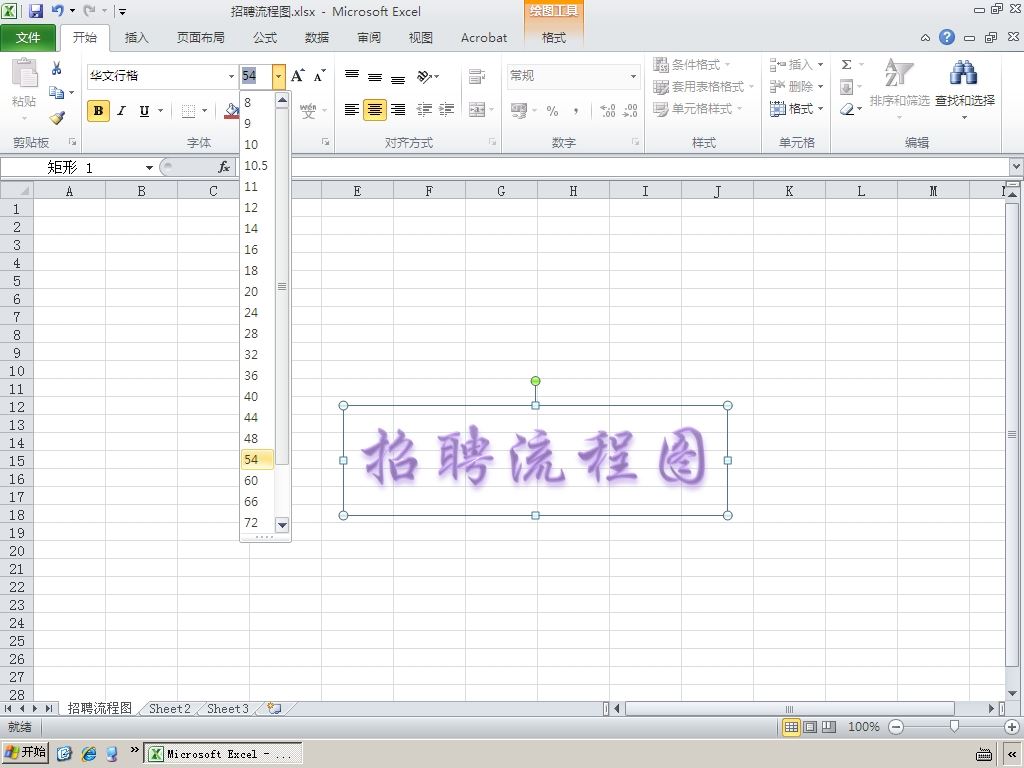1024x768 pixels.
Task: Click the Microsoft Excel taskbar button
Action: tap(222, 754)
